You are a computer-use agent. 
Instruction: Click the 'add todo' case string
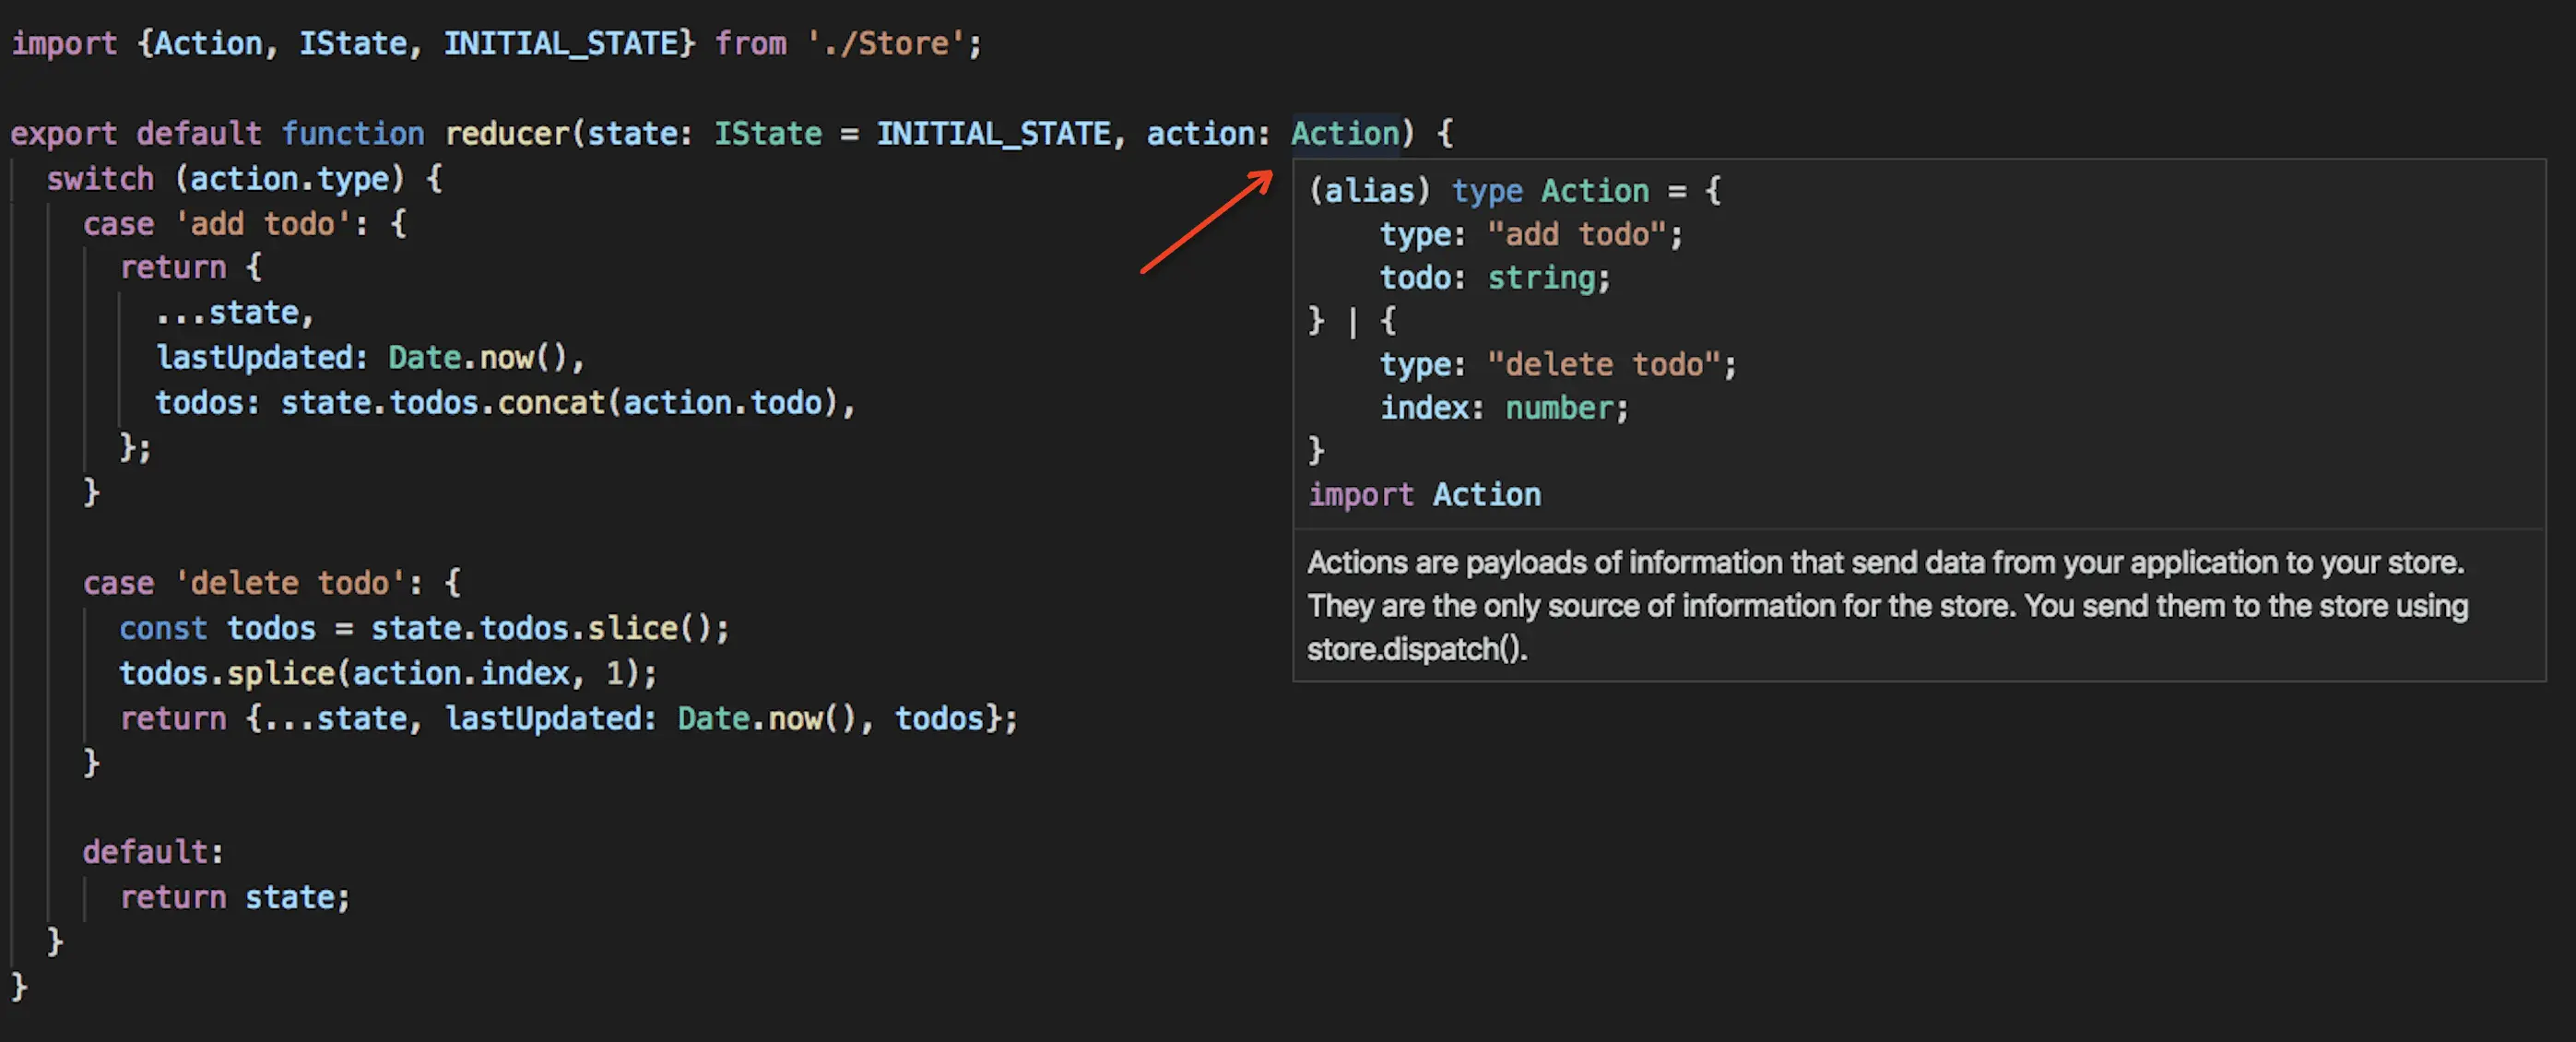(x=263, y=223)
